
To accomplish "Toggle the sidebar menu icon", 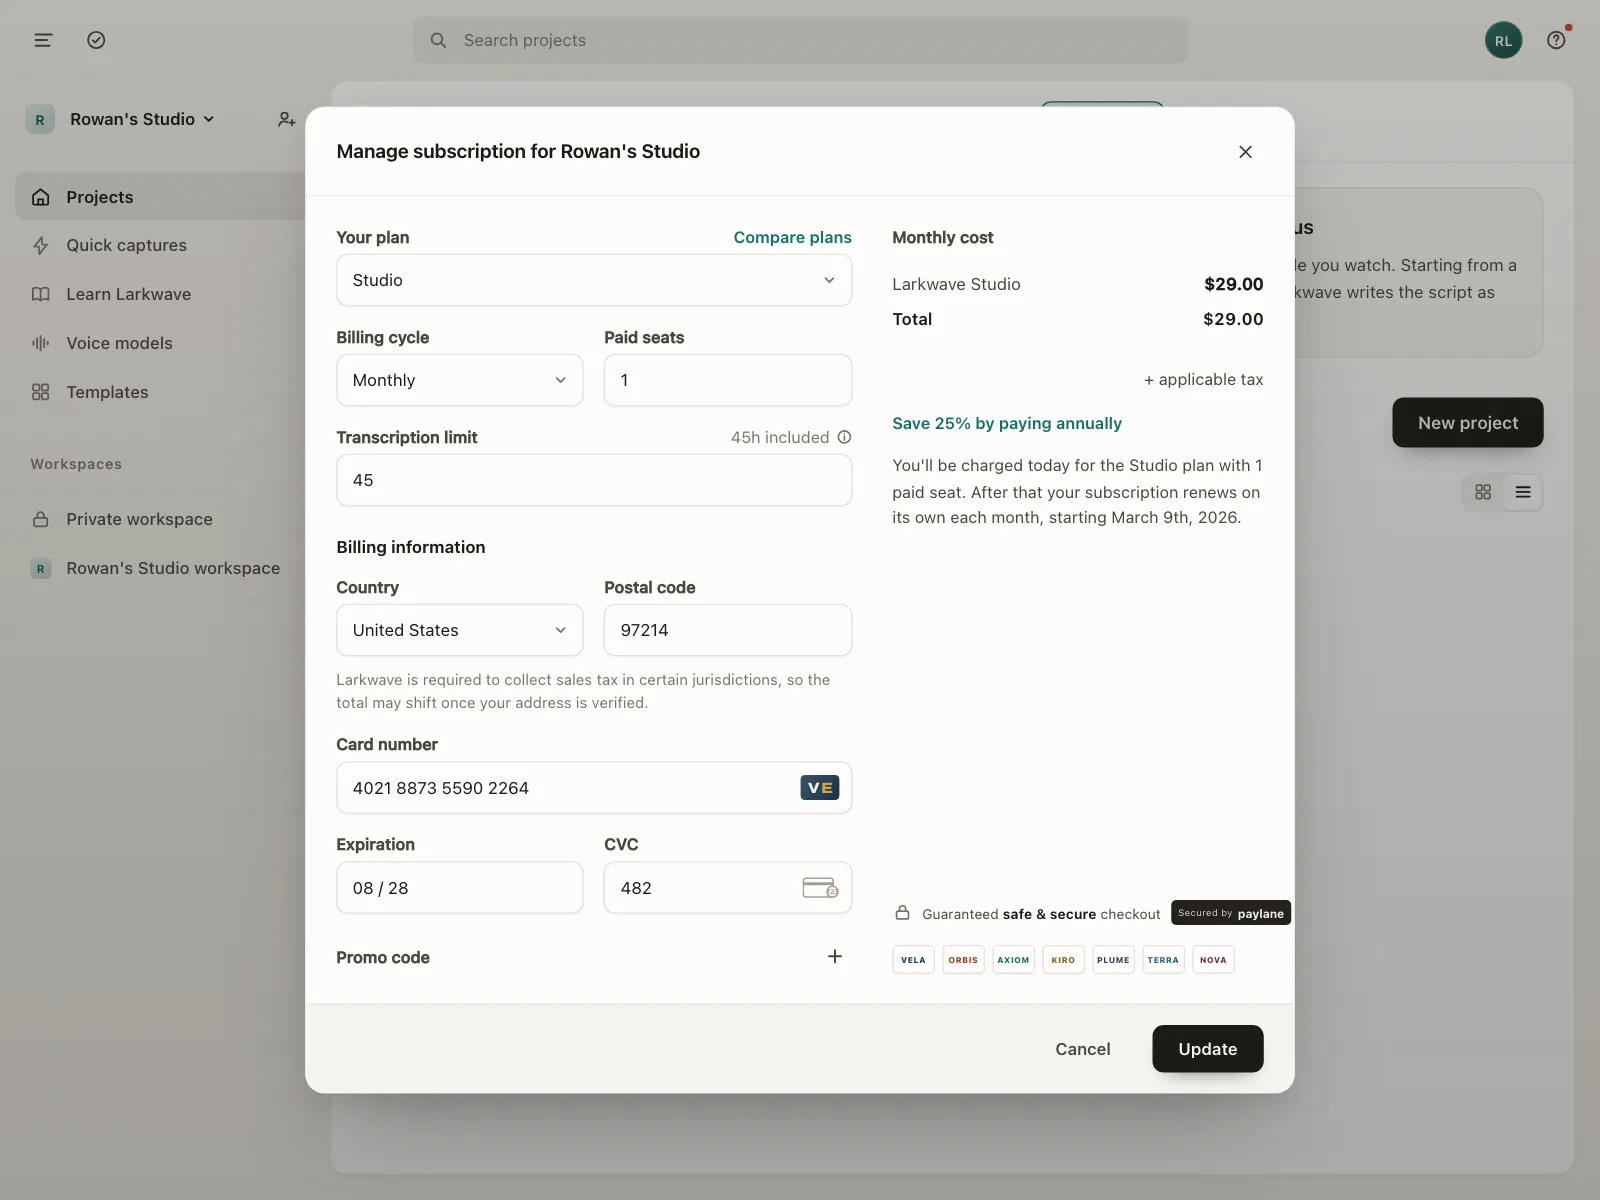I will click(x=43, y=40).
